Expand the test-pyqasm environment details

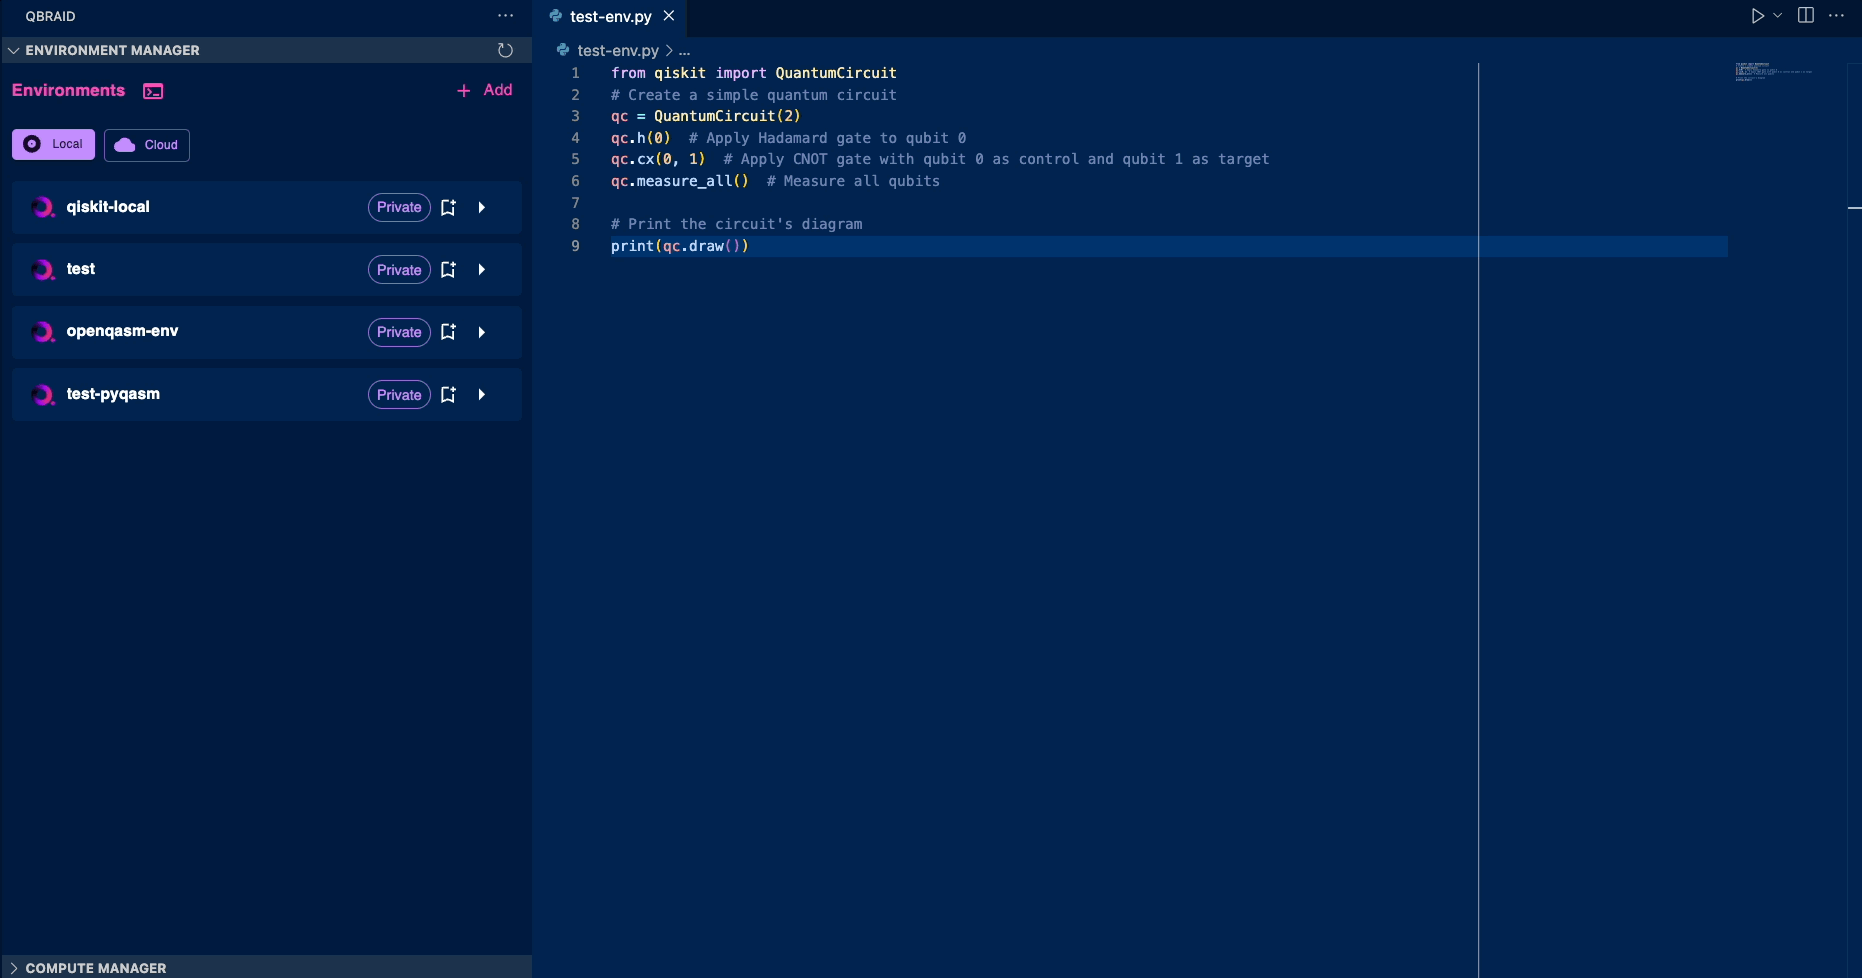pos(482,395)
